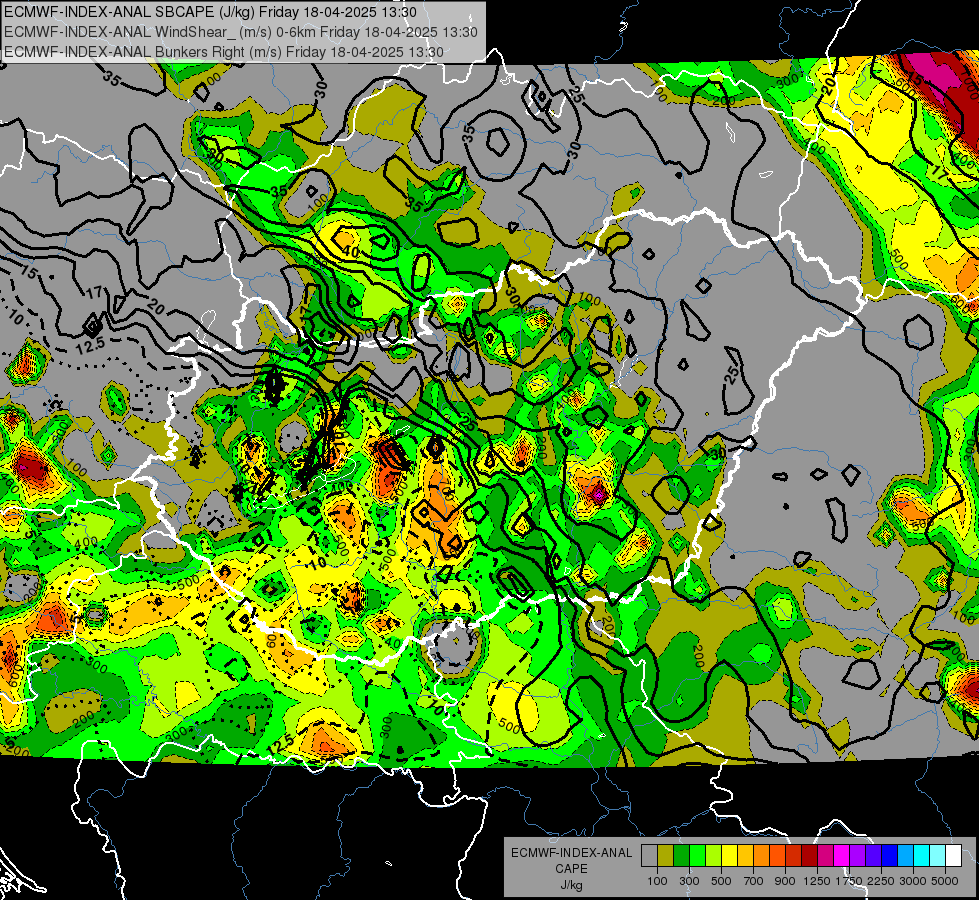
Task: Click the Bunkers Right title line
Action: (224, 52)
